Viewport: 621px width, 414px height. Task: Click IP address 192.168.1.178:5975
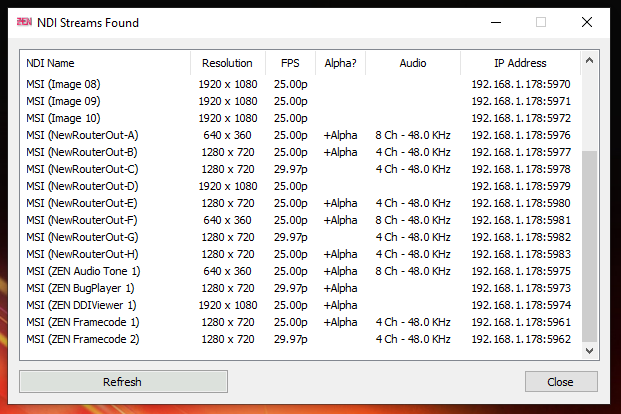(521, 271)
